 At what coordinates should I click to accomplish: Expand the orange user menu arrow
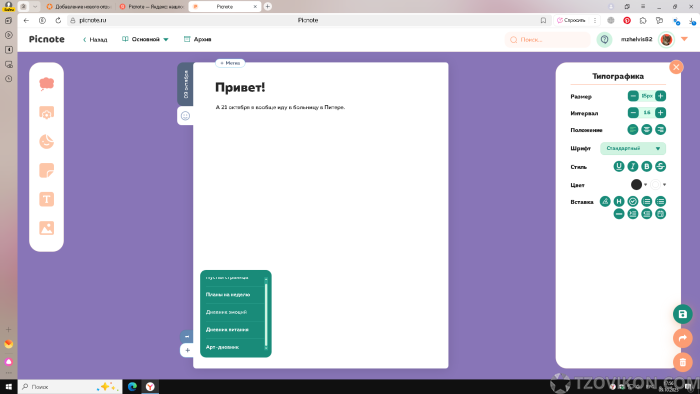[684, 39]
